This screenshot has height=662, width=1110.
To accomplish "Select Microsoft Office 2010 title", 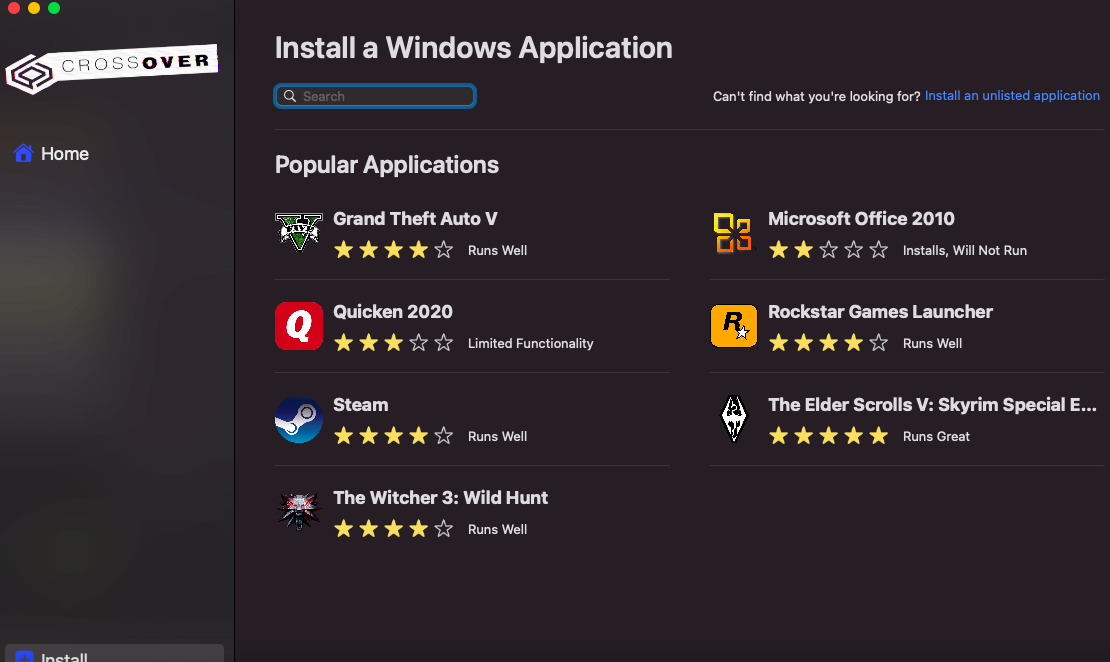I will pos(861,219).
